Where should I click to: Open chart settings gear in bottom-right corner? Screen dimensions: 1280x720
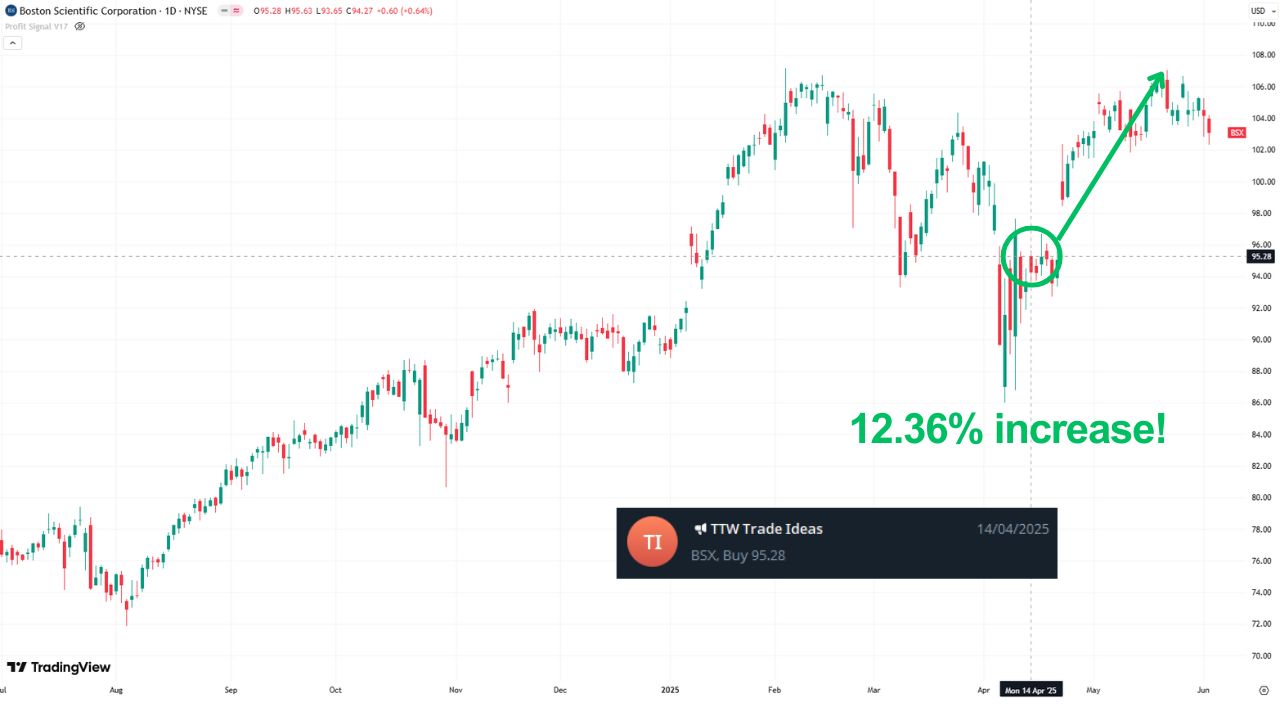point(1263,690)
